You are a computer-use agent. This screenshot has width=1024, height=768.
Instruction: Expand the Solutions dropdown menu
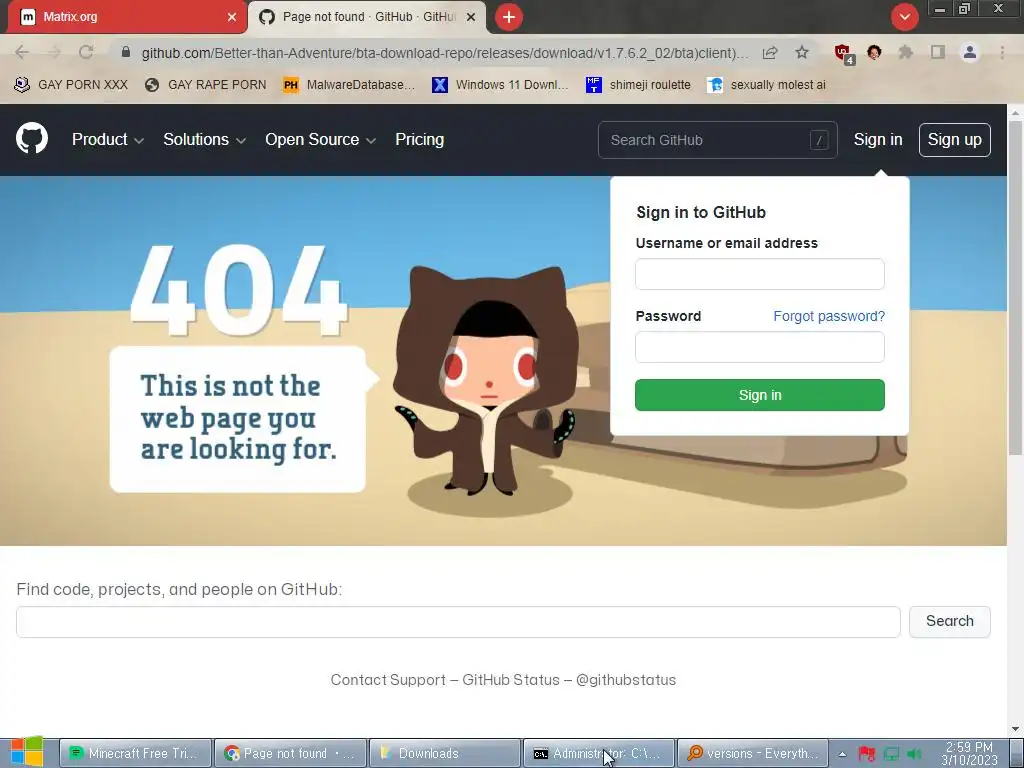tap(204, 140)
